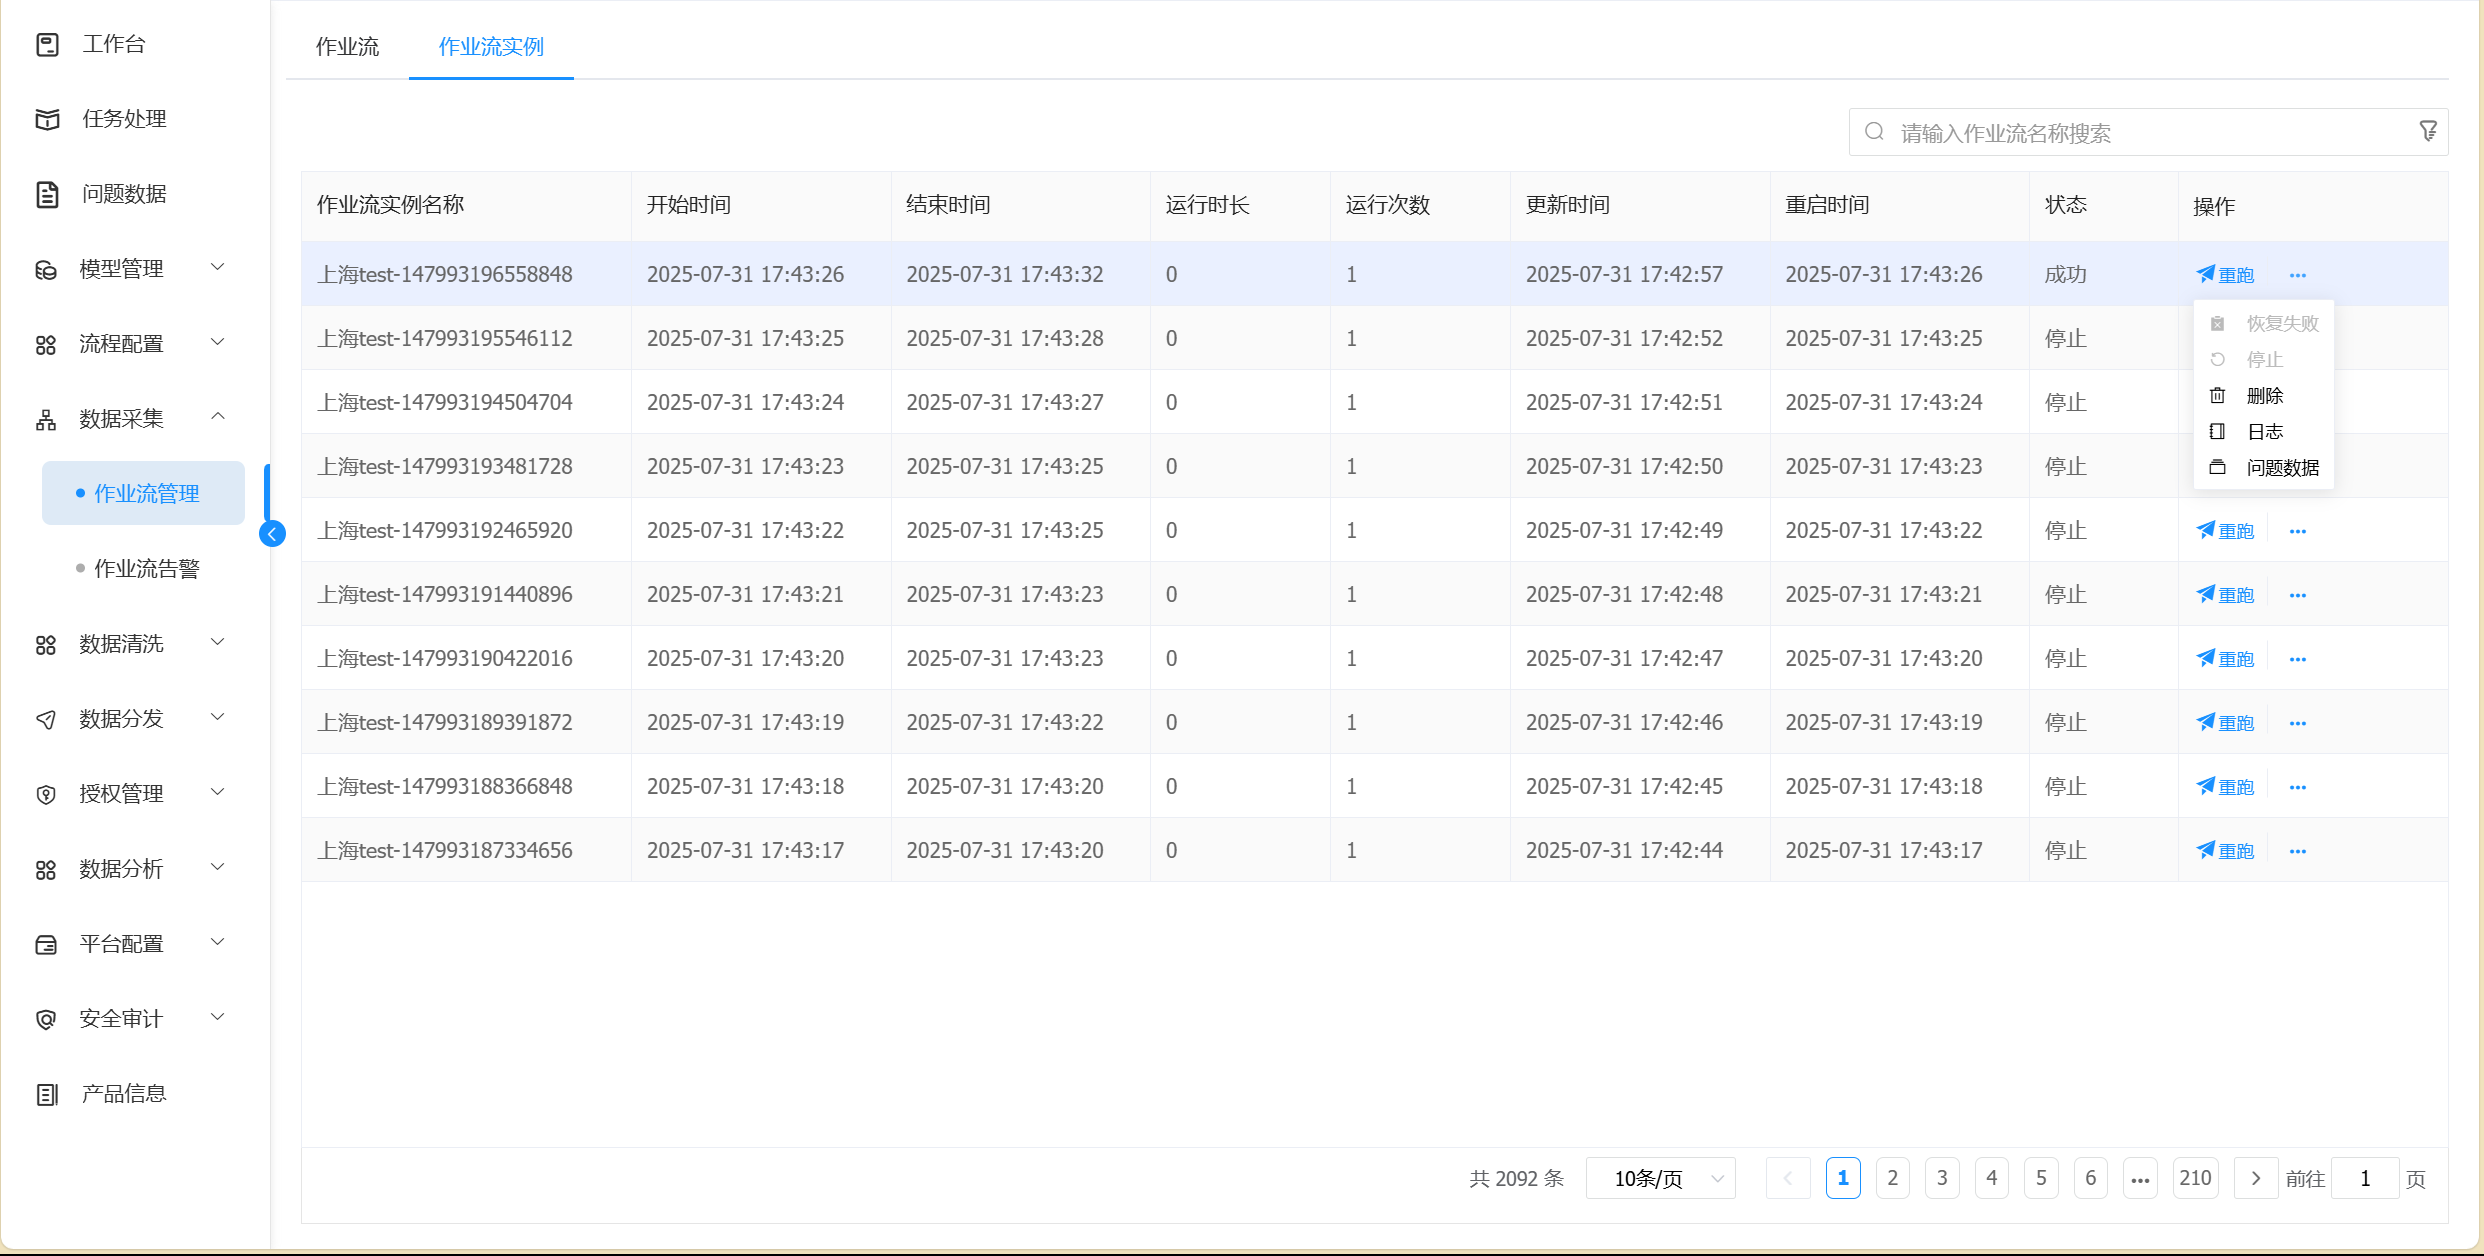This screenshot has height=1256, width=2484.
Task: Click the jump-to-page number input
Action: point(2364,1179)
